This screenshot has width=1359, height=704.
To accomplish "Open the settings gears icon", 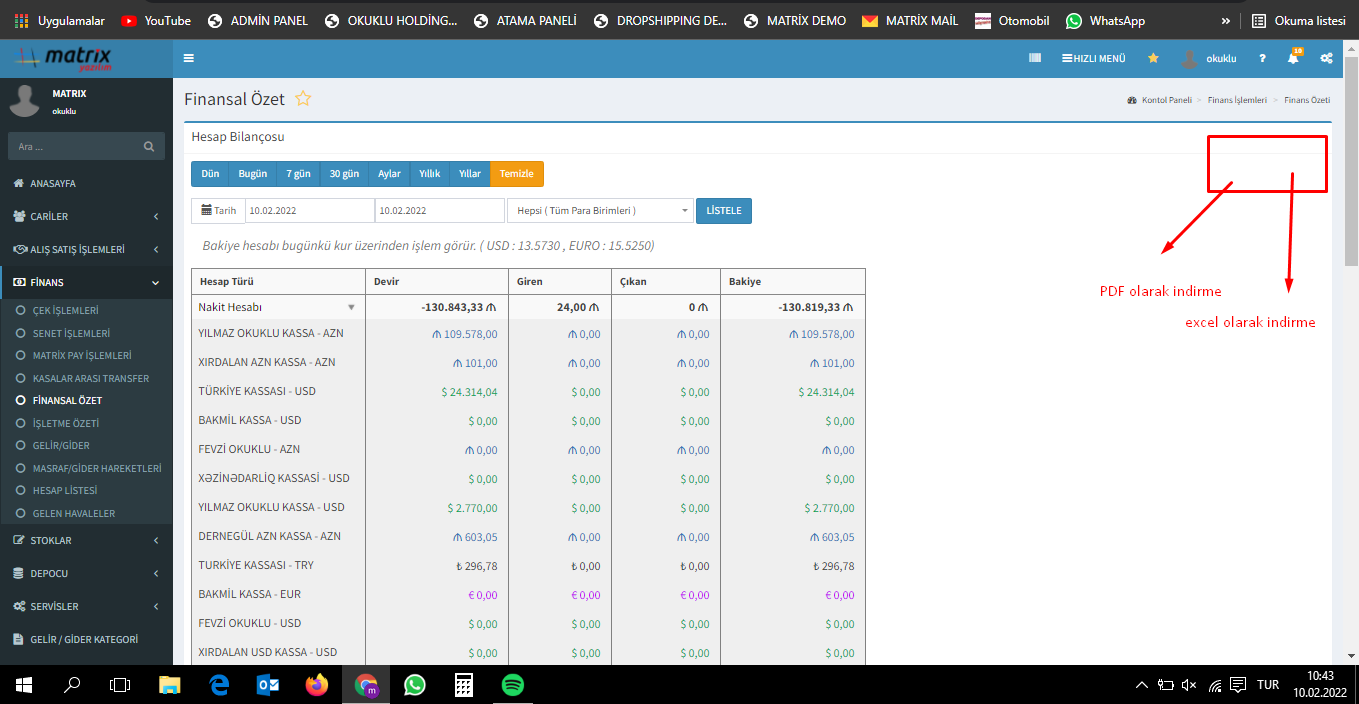I will coord(1326,58).
